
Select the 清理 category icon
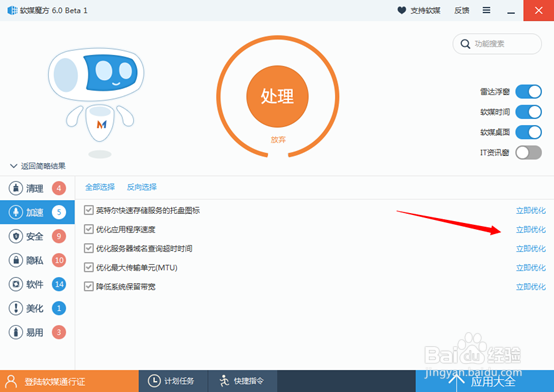(16, 188)
